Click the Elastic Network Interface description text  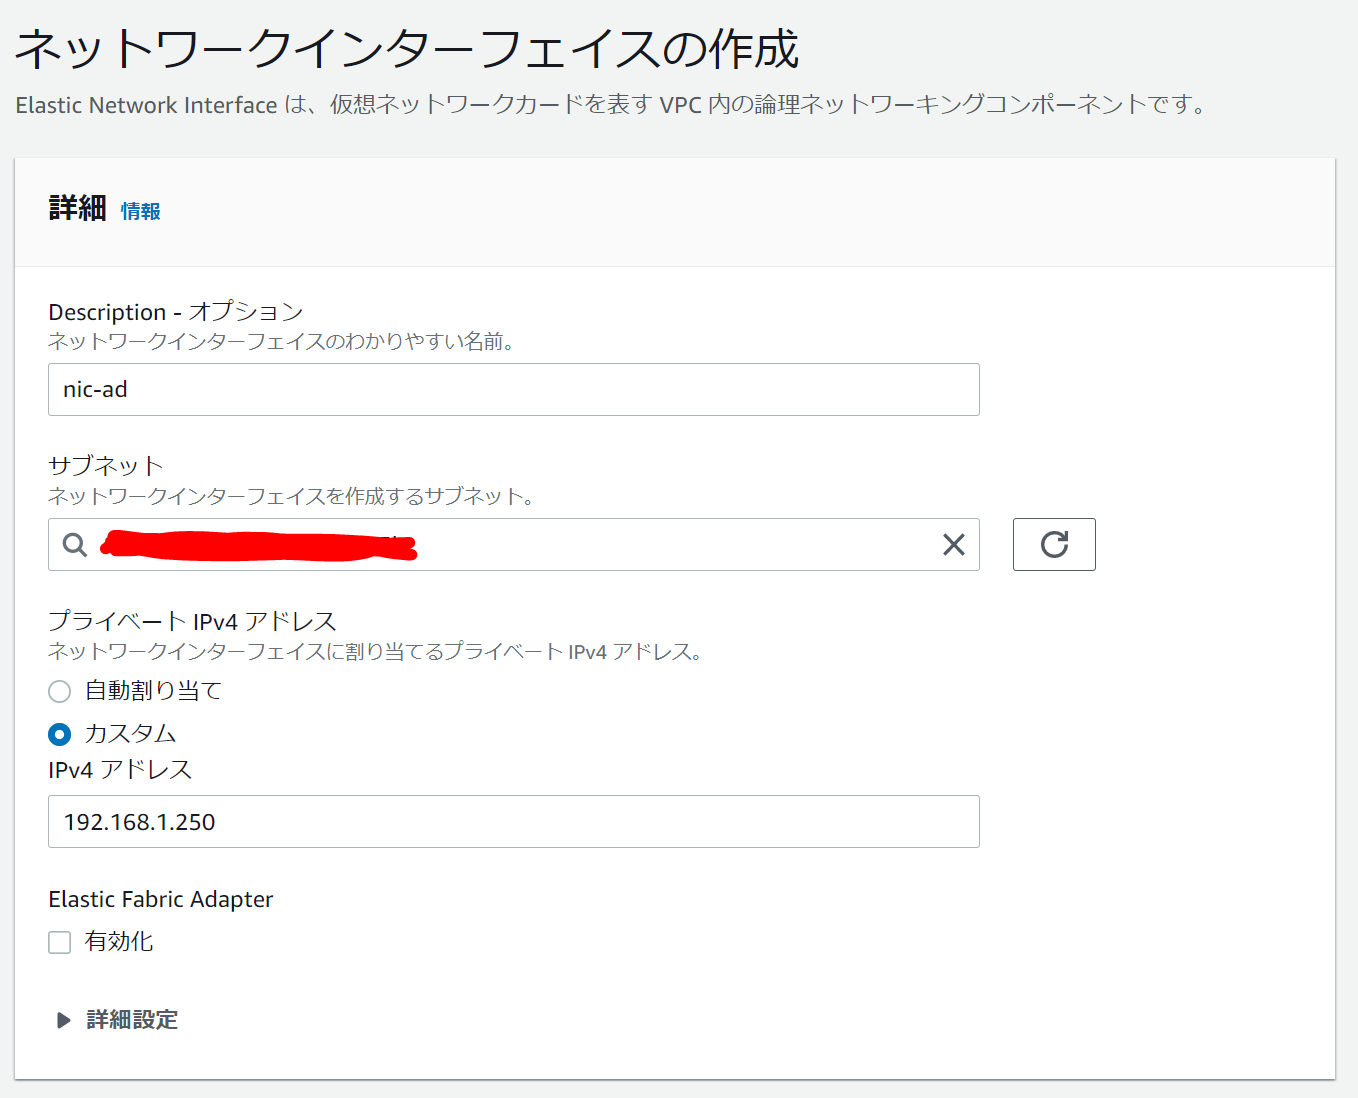[x=612, y=105]
